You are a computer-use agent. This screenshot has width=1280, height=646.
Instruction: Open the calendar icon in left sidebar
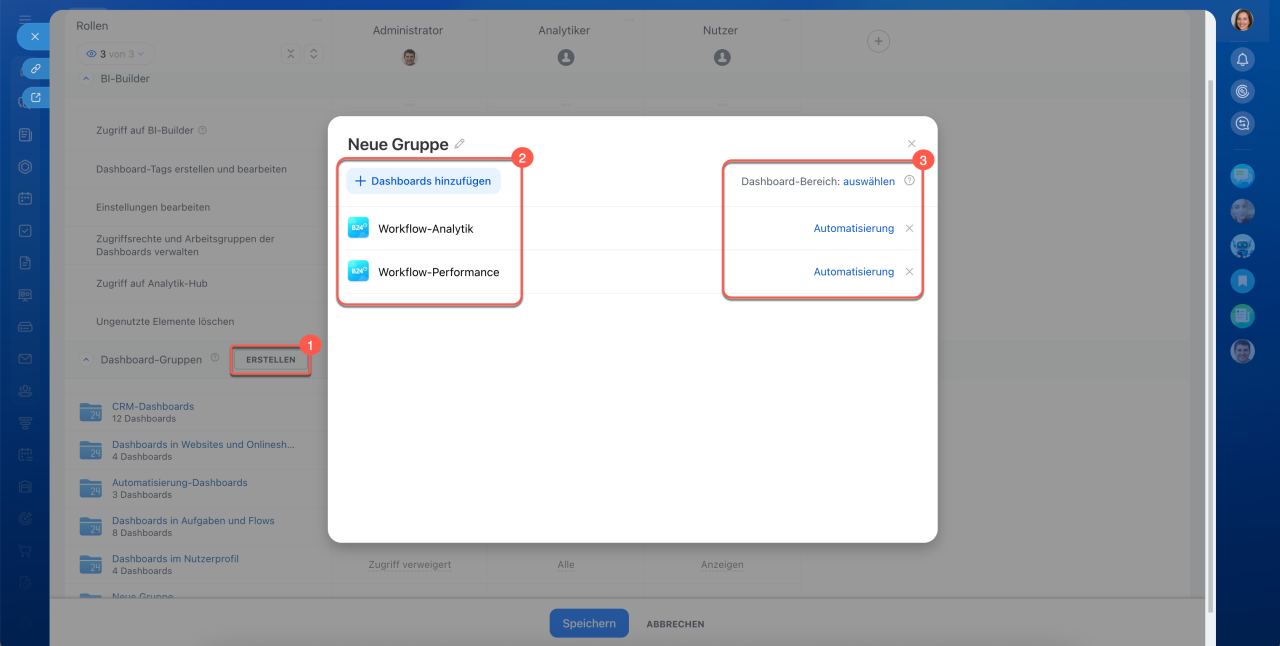(25, 198)
